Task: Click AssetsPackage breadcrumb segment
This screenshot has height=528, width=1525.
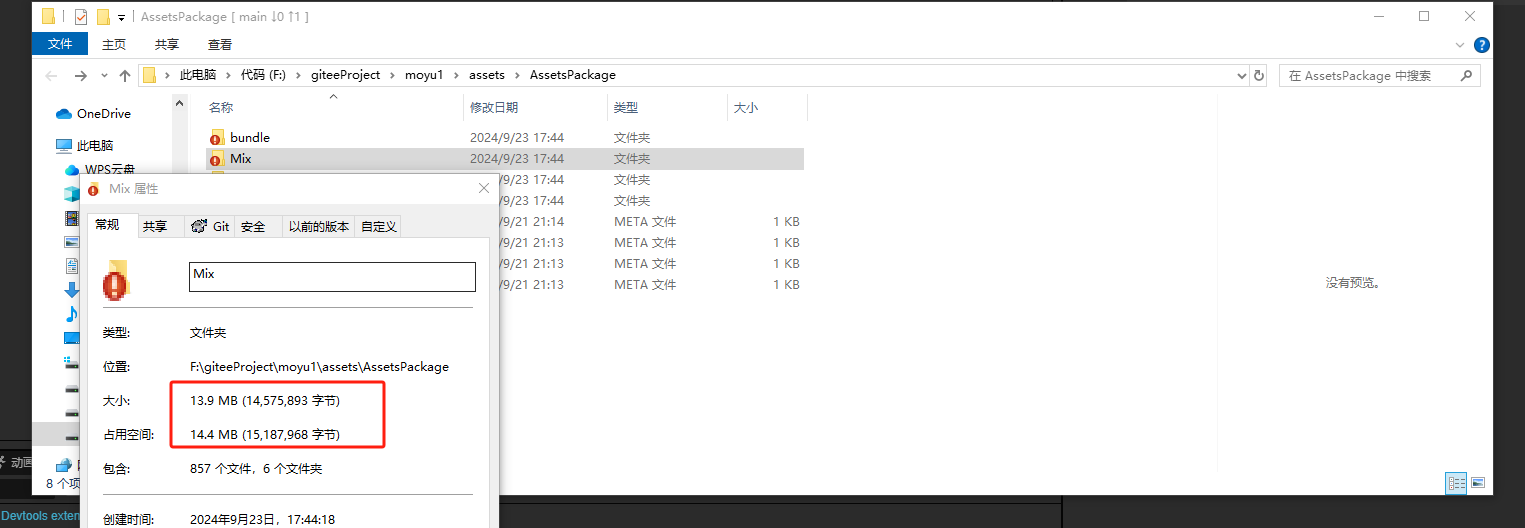Action: (x=572, y=75)
